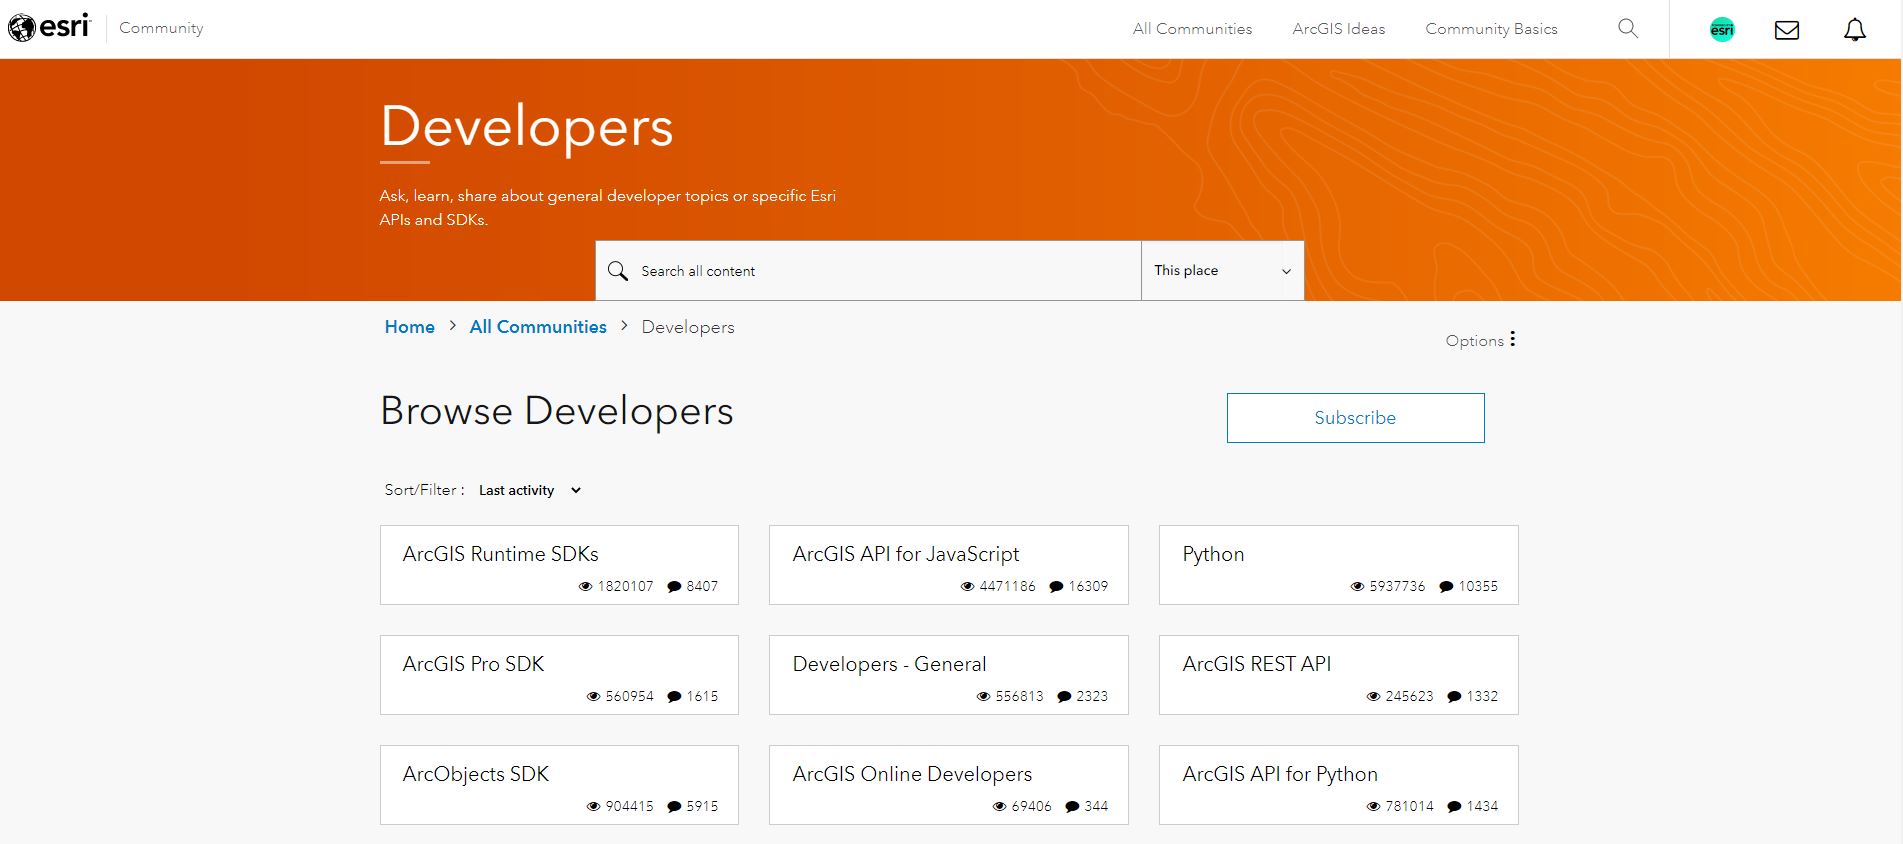Click the Subscribe button
This screenshot has width=1903, height=844.
(1355, 418)
